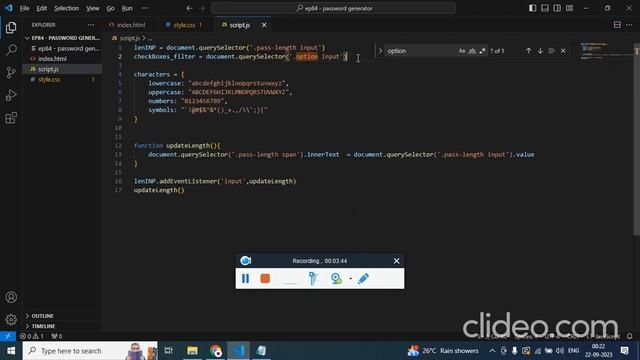This screenshot has width=640, height=360.
Task: Open Google Chrome from the taskbar
Action: pos(215,351)
